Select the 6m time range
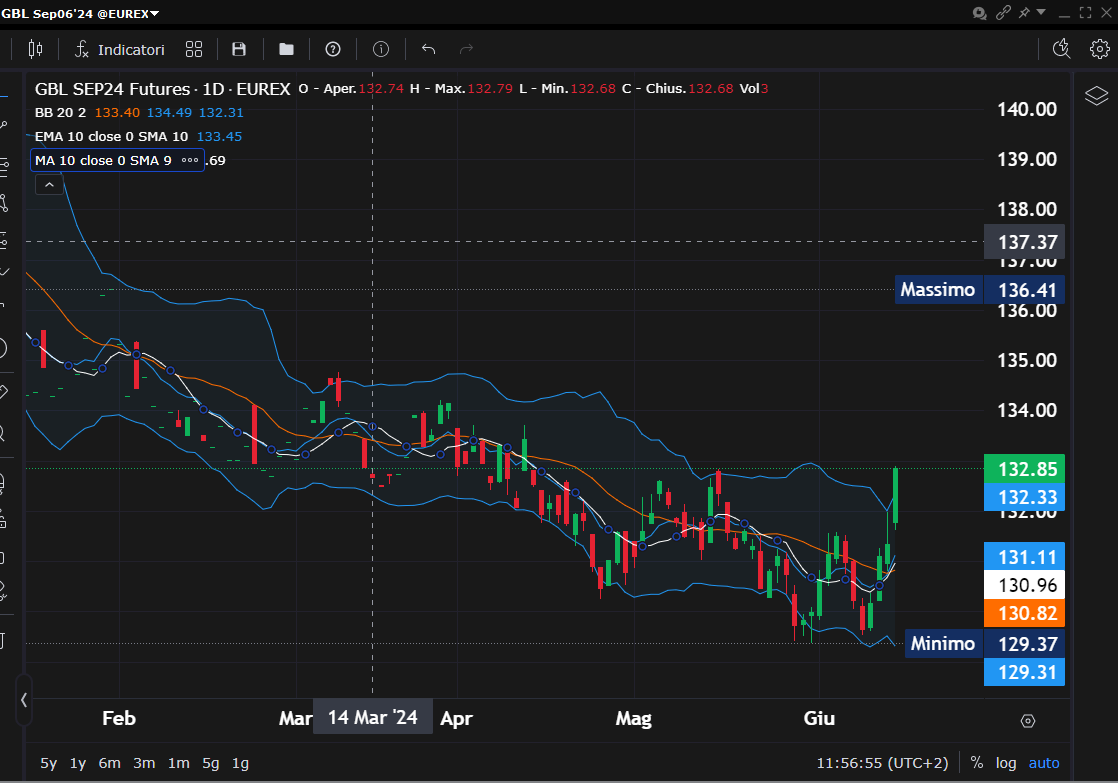Screen dimensions: 1118x783 (109, 763)
